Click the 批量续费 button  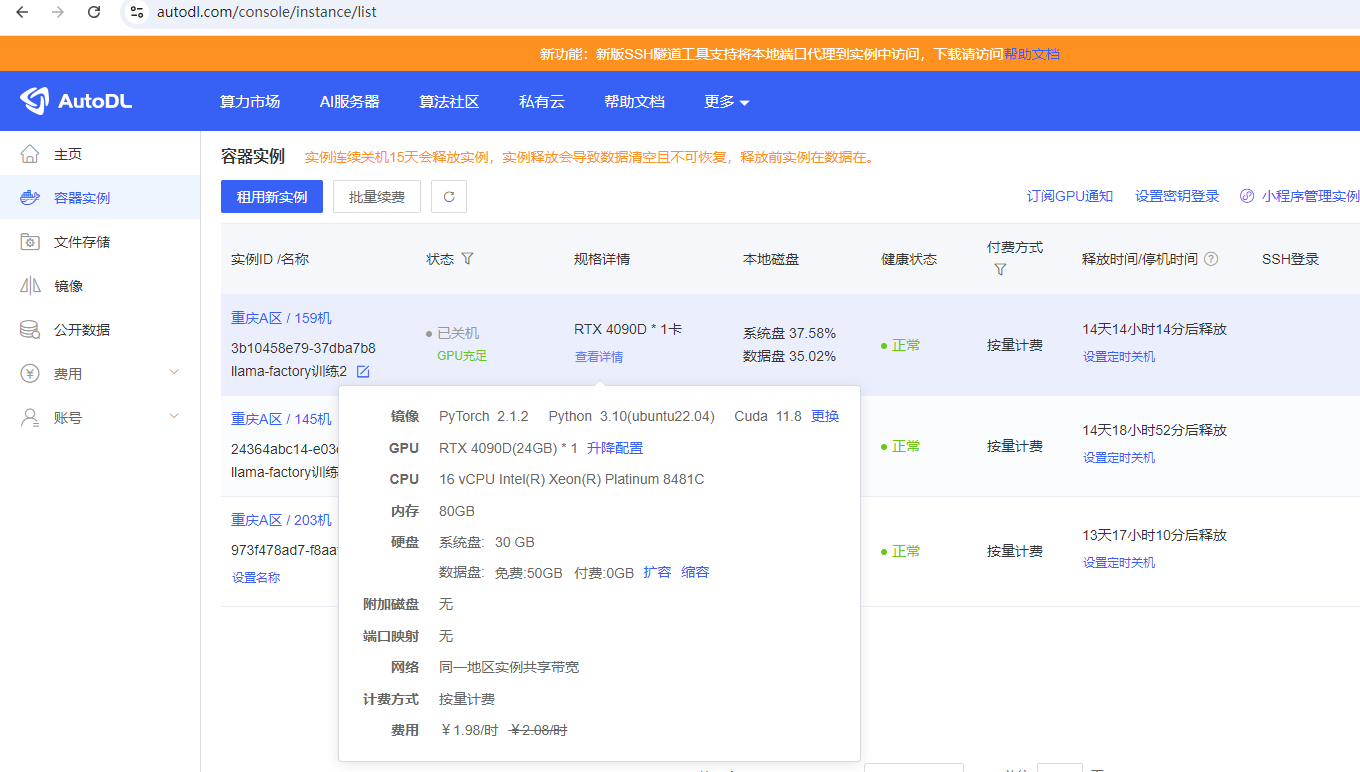377,197
